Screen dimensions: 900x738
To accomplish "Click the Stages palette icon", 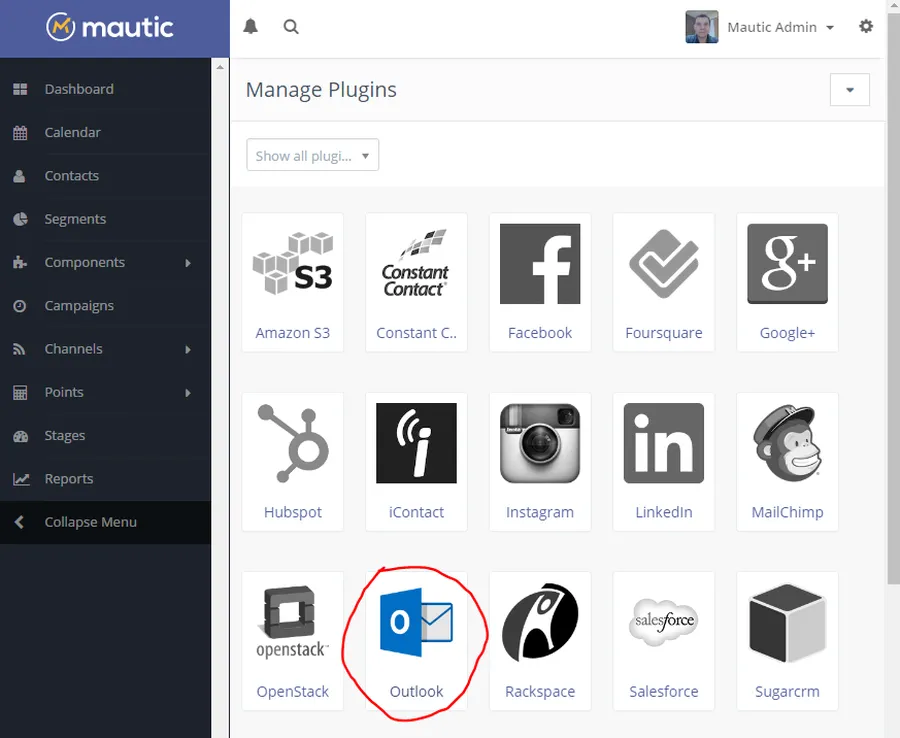I will tap(20, 436).
